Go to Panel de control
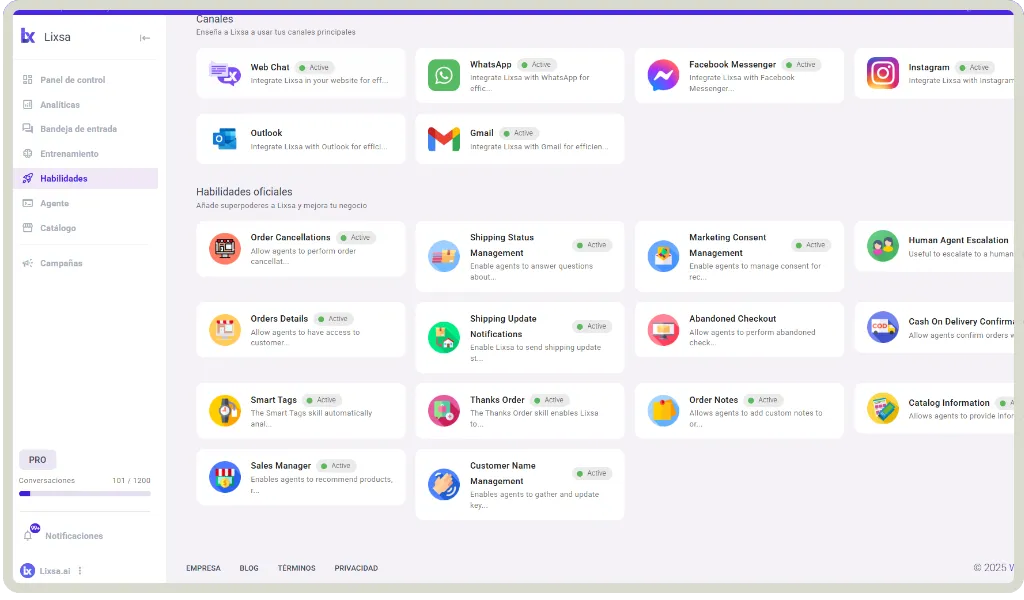Screen dimensions: 1024x600 (72, 80)
